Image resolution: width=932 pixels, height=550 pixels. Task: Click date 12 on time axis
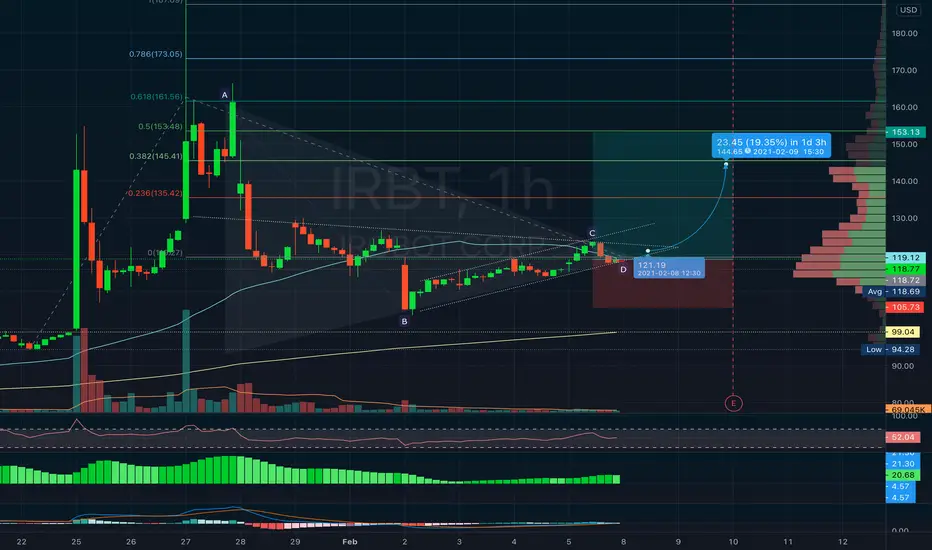pyautogui.click(x=843, y=542)
